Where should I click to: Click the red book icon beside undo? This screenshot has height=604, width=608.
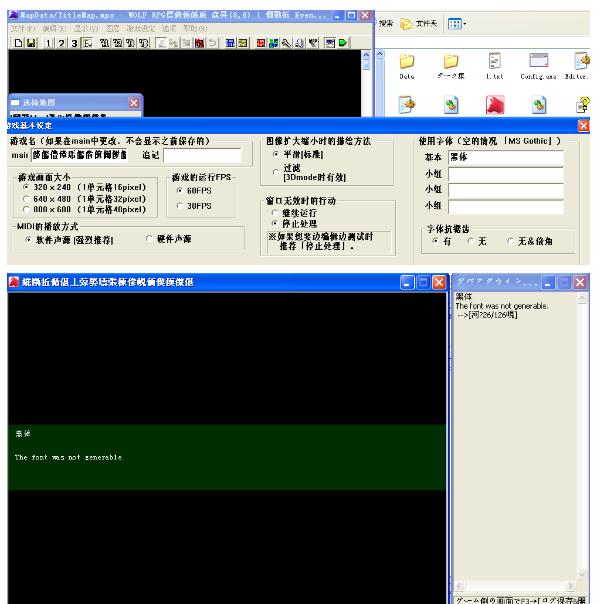tap(200, 43)
